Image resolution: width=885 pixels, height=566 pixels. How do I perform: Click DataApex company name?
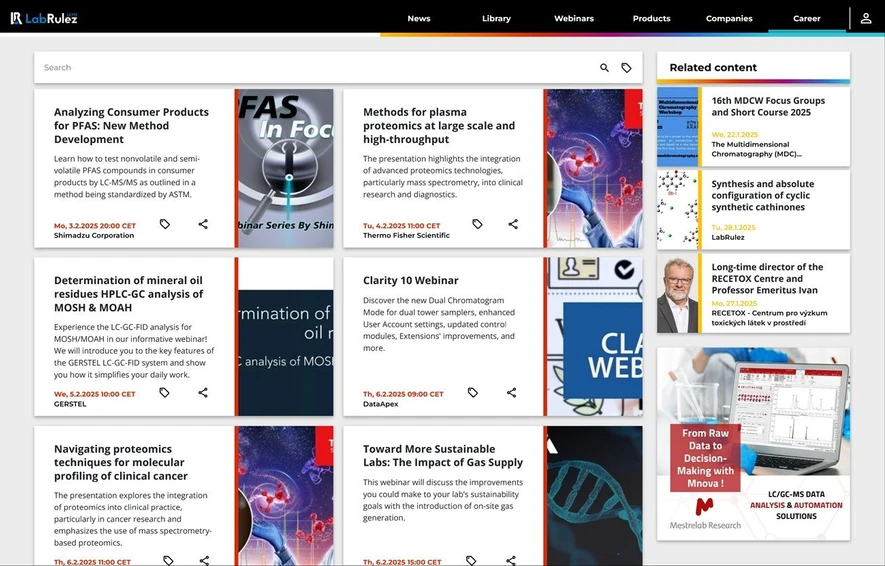380,404
